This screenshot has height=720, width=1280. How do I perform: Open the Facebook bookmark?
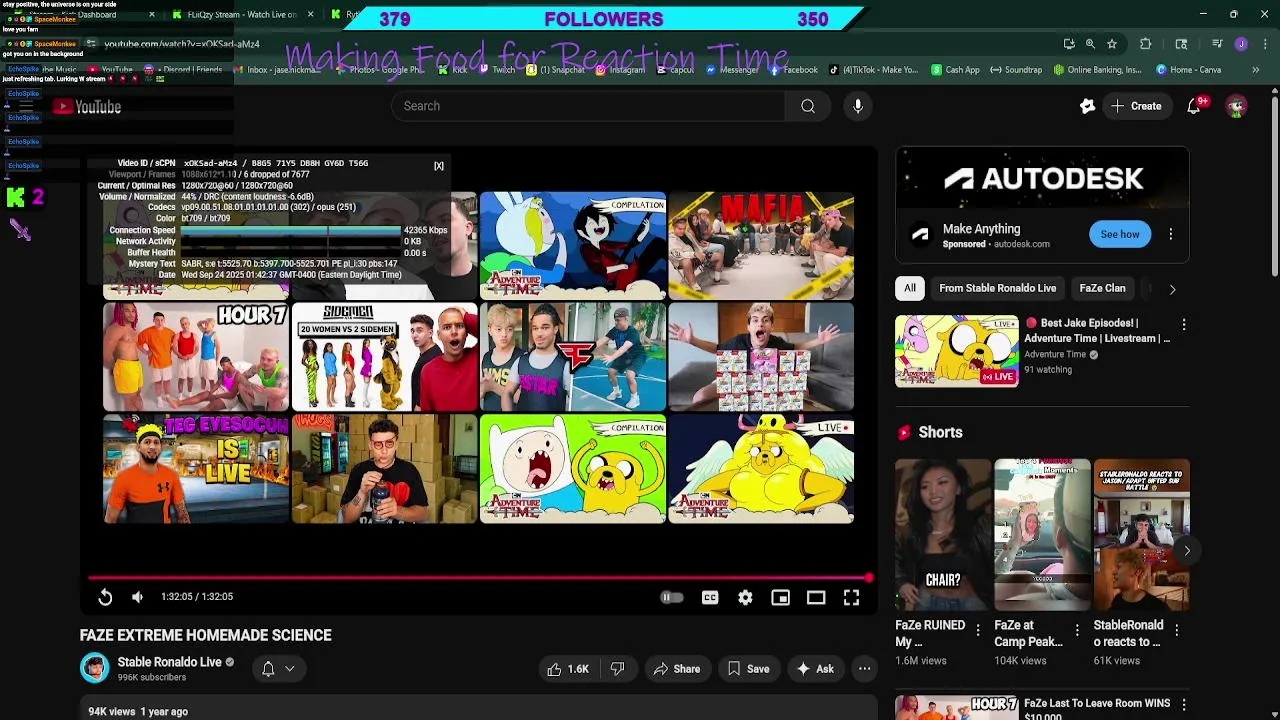click(793, 70)
